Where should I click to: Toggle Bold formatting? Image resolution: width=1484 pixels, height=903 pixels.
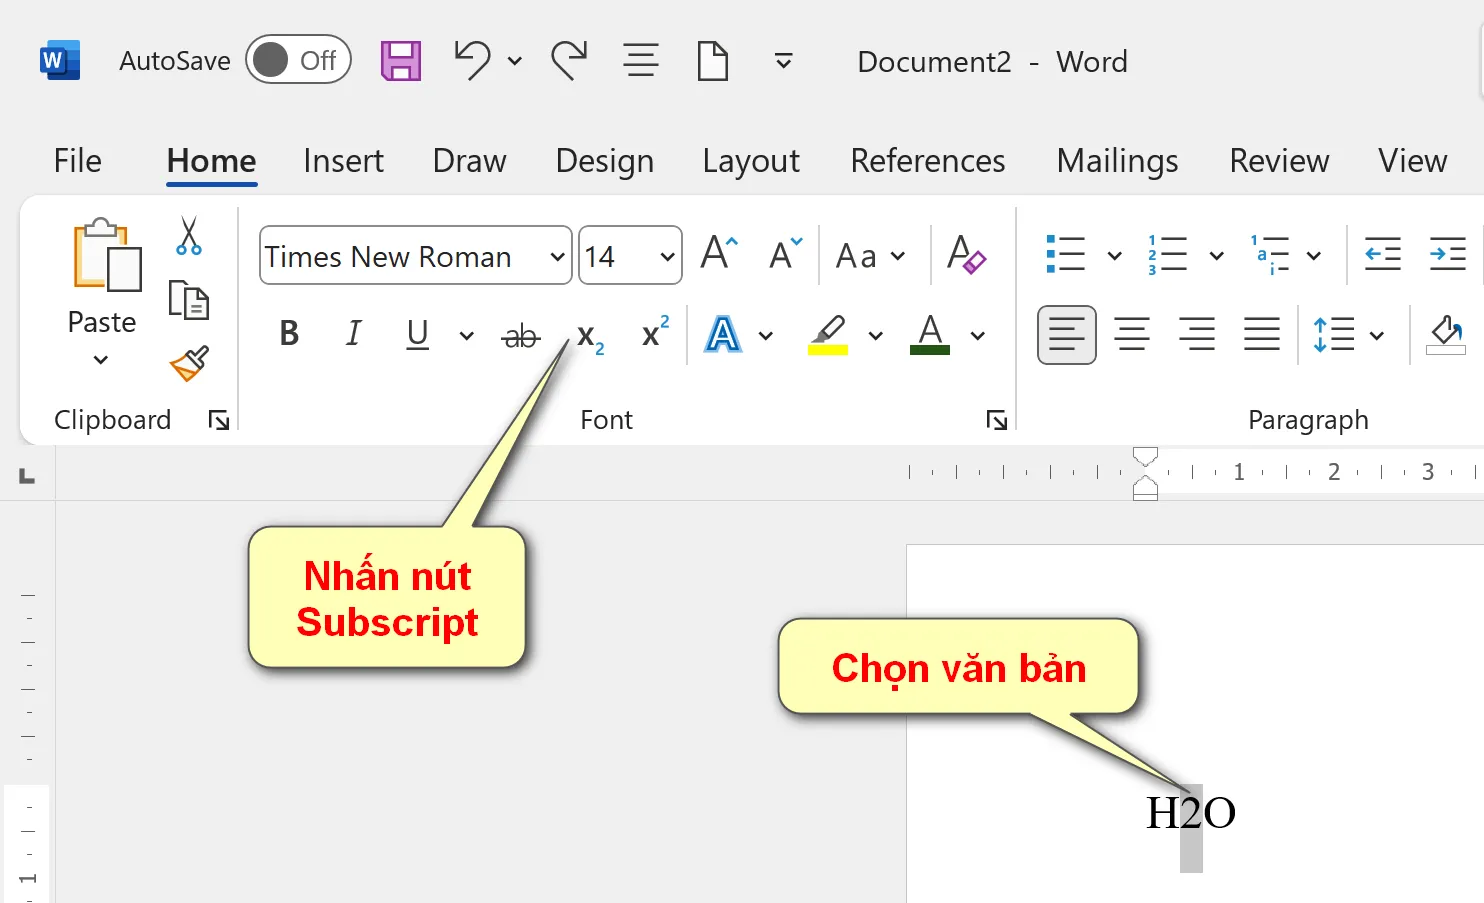click(288, 334)
